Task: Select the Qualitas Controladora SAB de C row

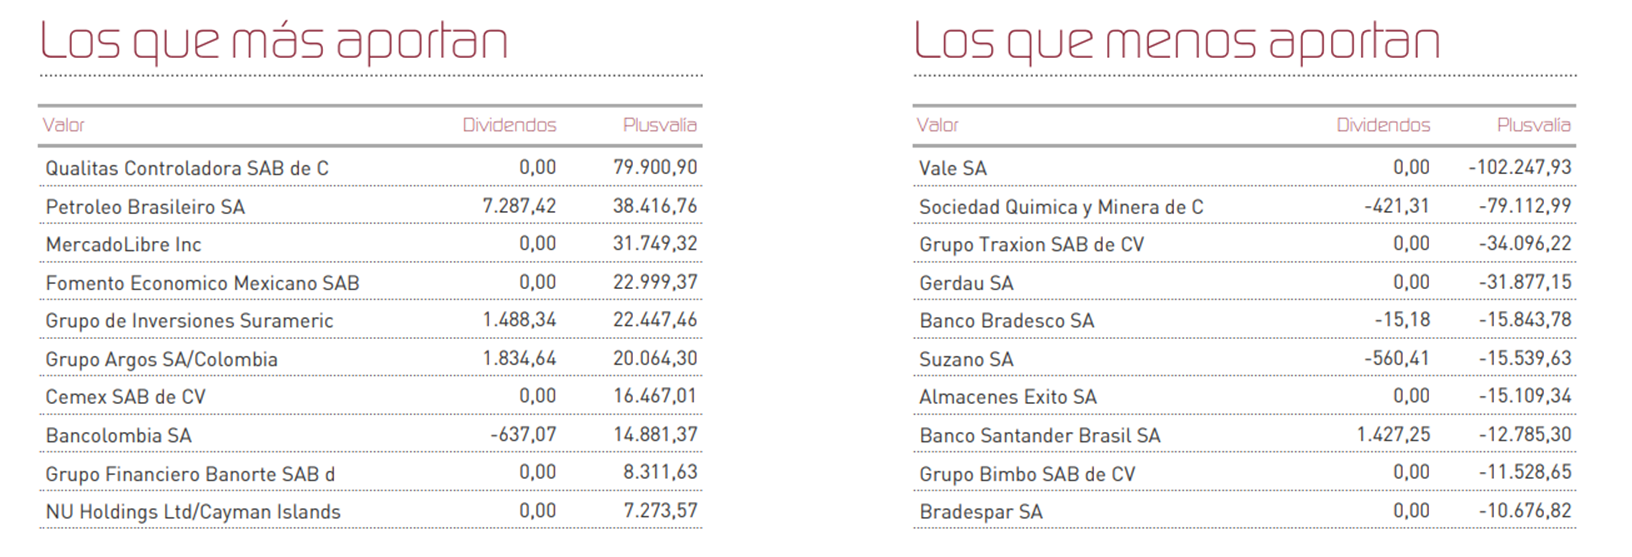Action: point(187,168)
